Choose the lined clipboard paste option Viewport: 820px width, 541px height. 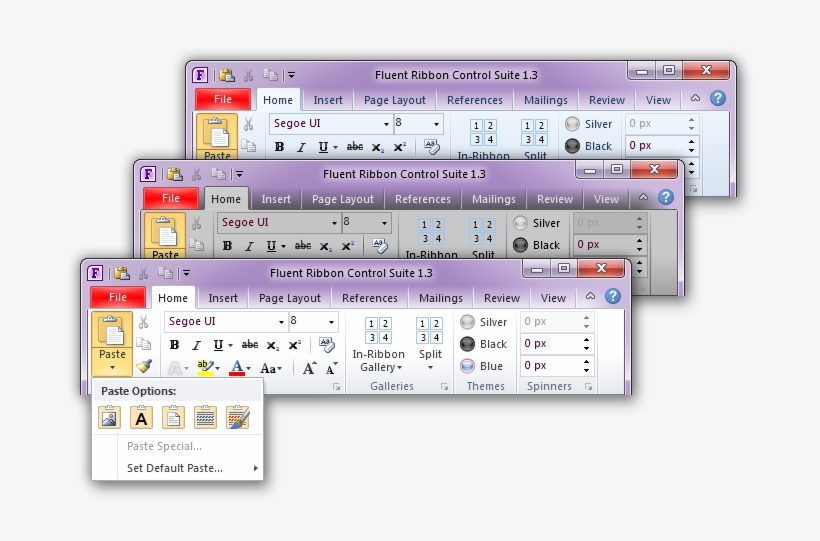[205, 418]
